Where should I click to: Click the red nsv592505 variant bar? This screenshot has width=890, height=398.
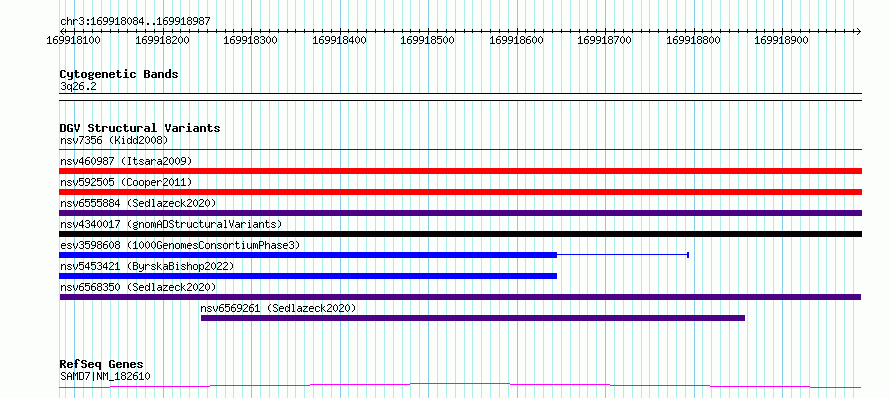coord(460,192)
